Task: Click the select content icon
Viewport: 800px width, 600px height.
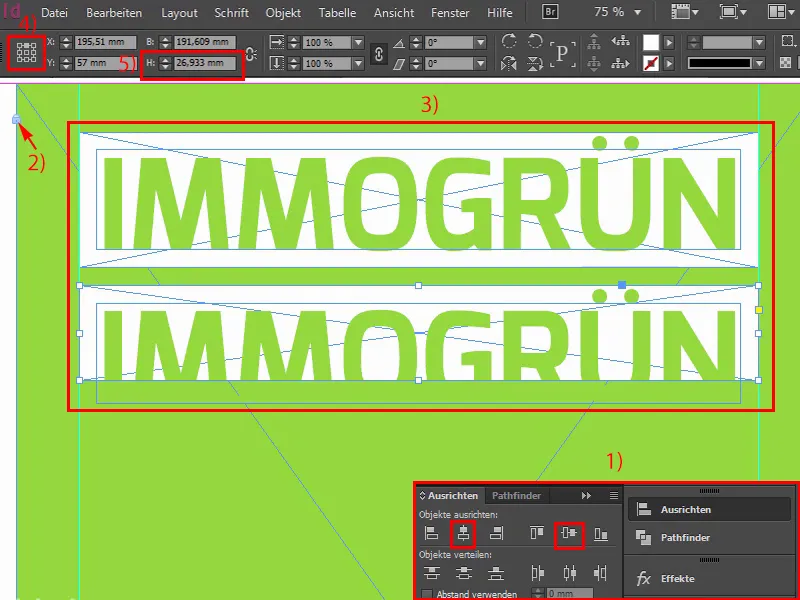Action: (593, 64)
